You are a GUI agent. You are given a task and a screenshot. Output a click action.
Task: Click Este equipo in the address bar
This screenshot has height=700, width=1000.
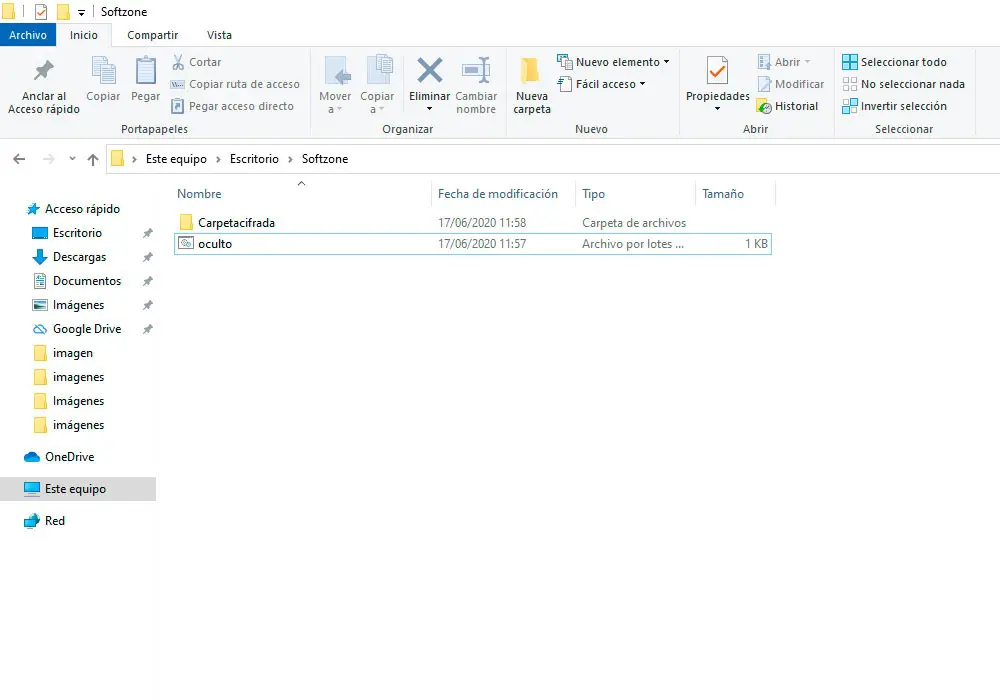coord(176,159)
